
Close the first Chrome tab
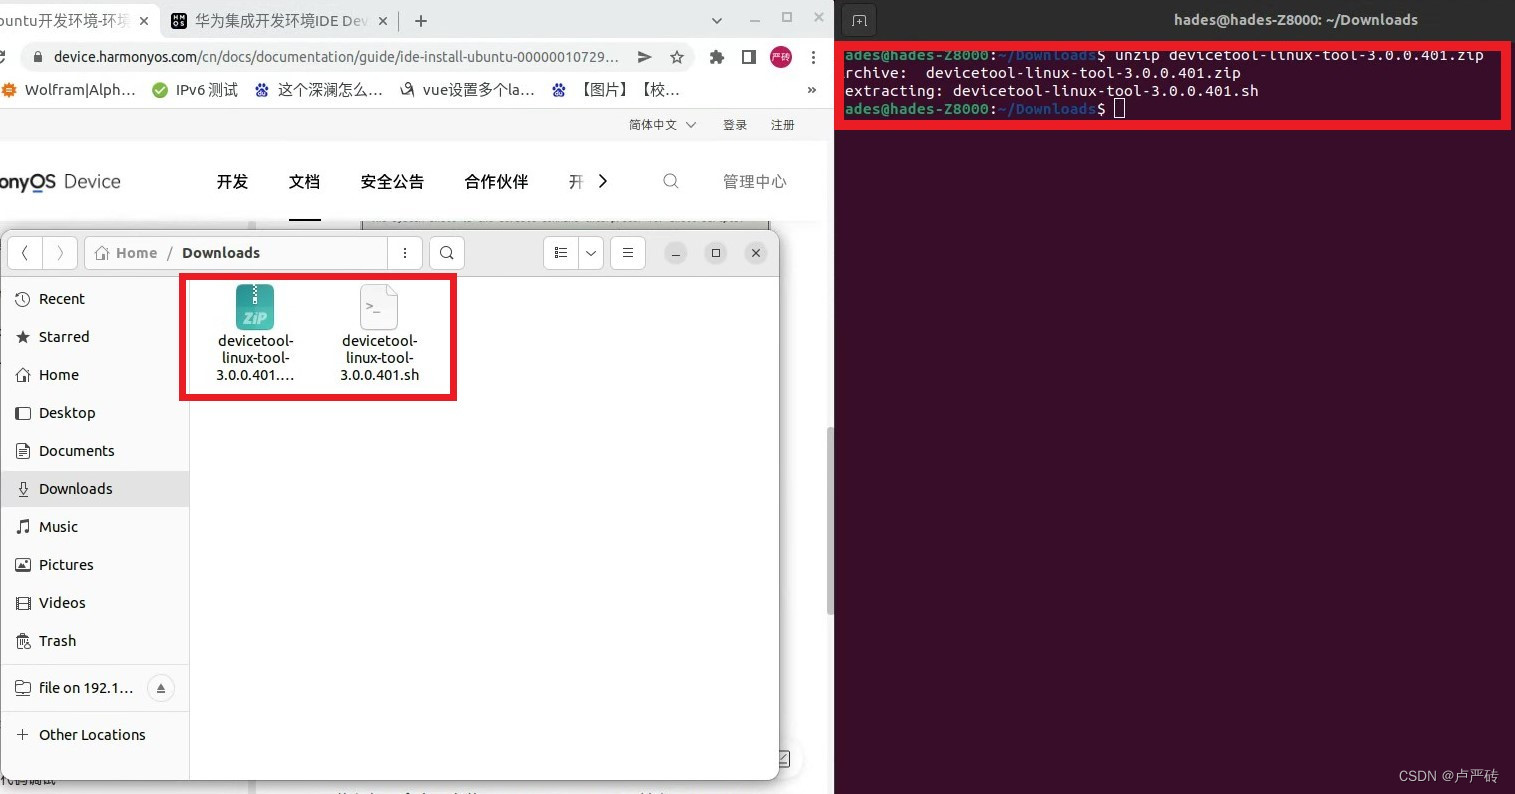pos(142,20)
